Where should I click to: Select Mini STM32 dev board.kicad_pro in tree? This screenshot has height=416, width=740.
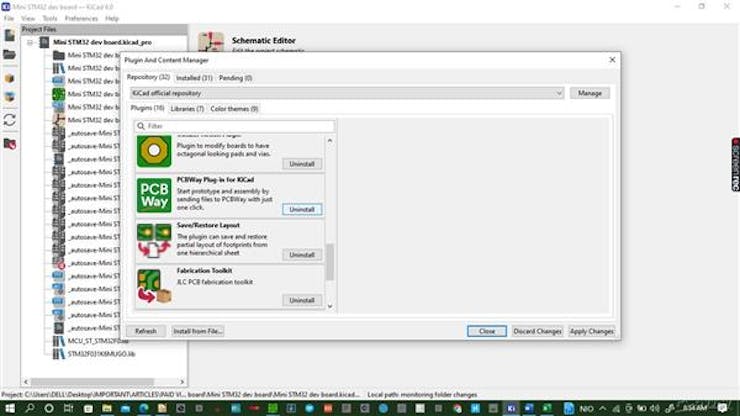102,42
